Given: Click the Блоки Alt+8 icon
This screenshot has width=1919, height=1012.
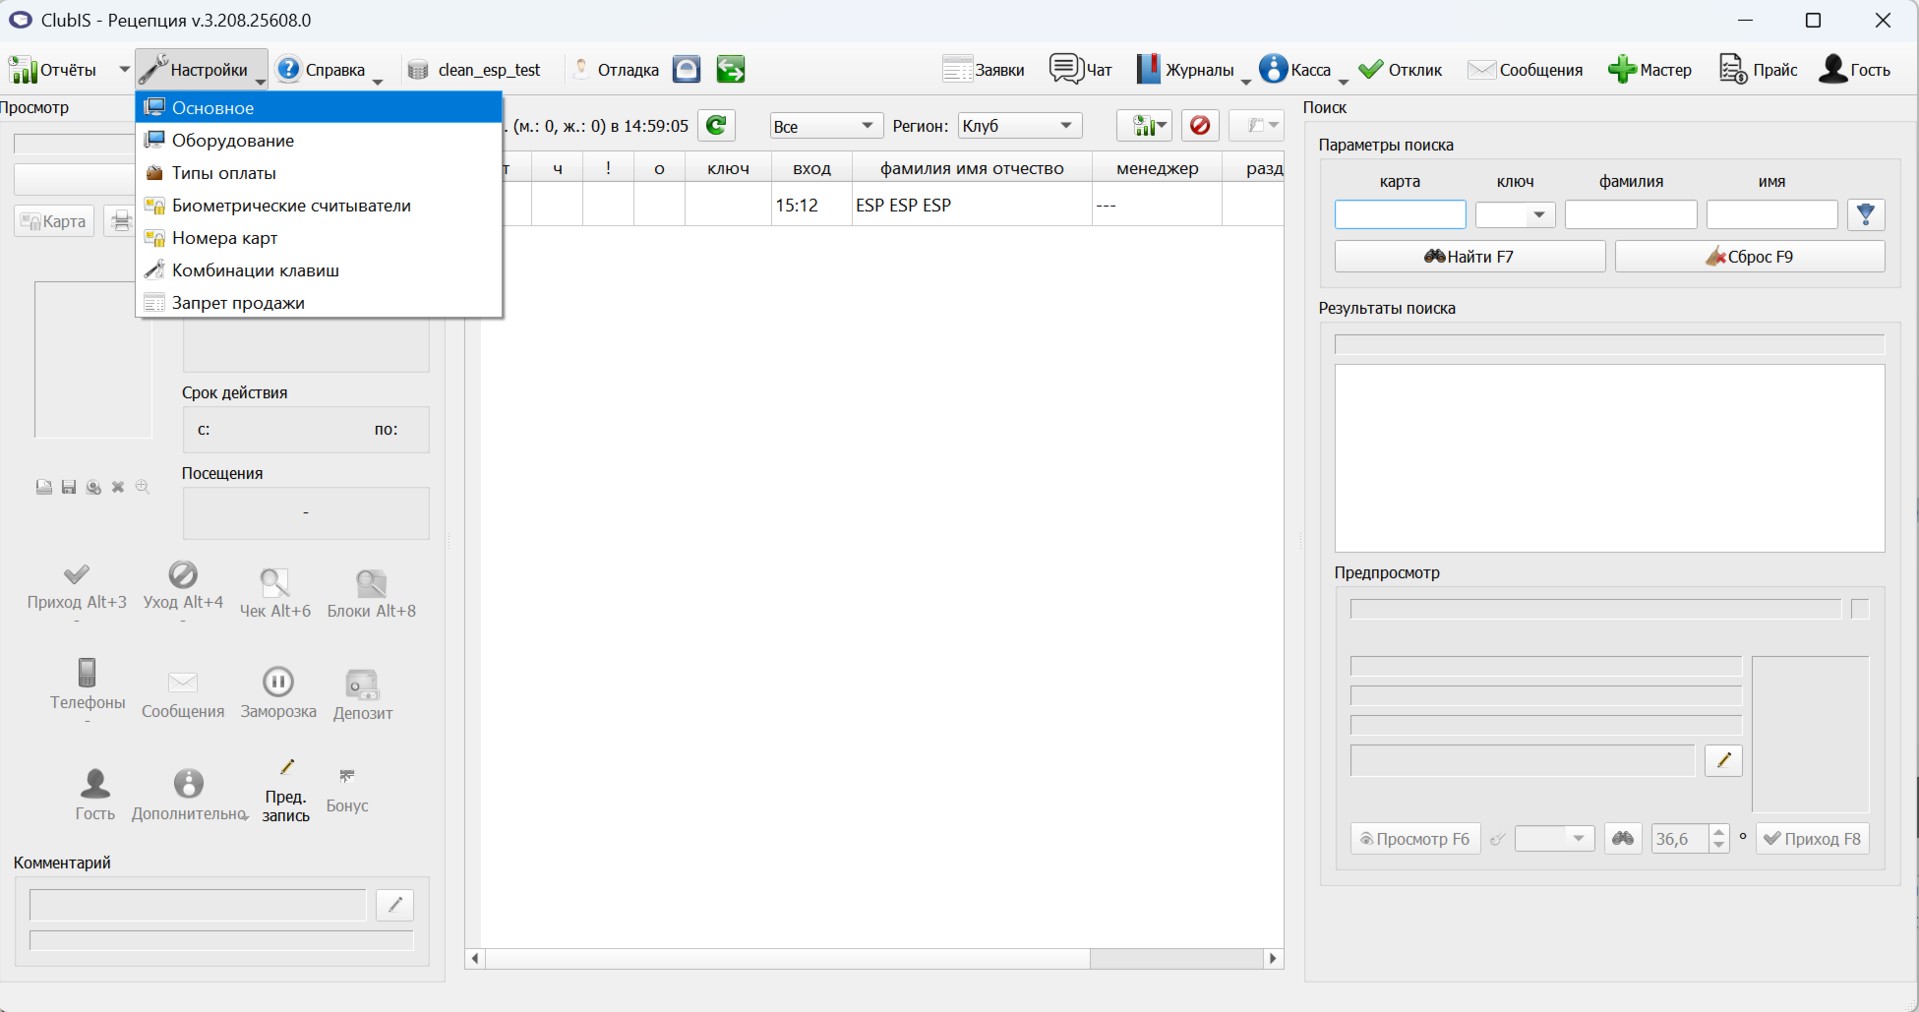Looking at the screenshot, I should [x=371, y=582].
